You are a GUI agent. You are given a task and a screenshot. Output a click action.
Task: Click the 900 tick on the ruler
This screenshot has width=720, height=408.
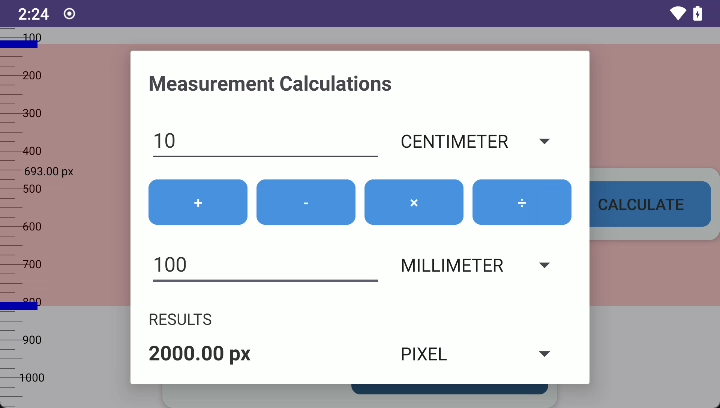click(x=32, y=340)
